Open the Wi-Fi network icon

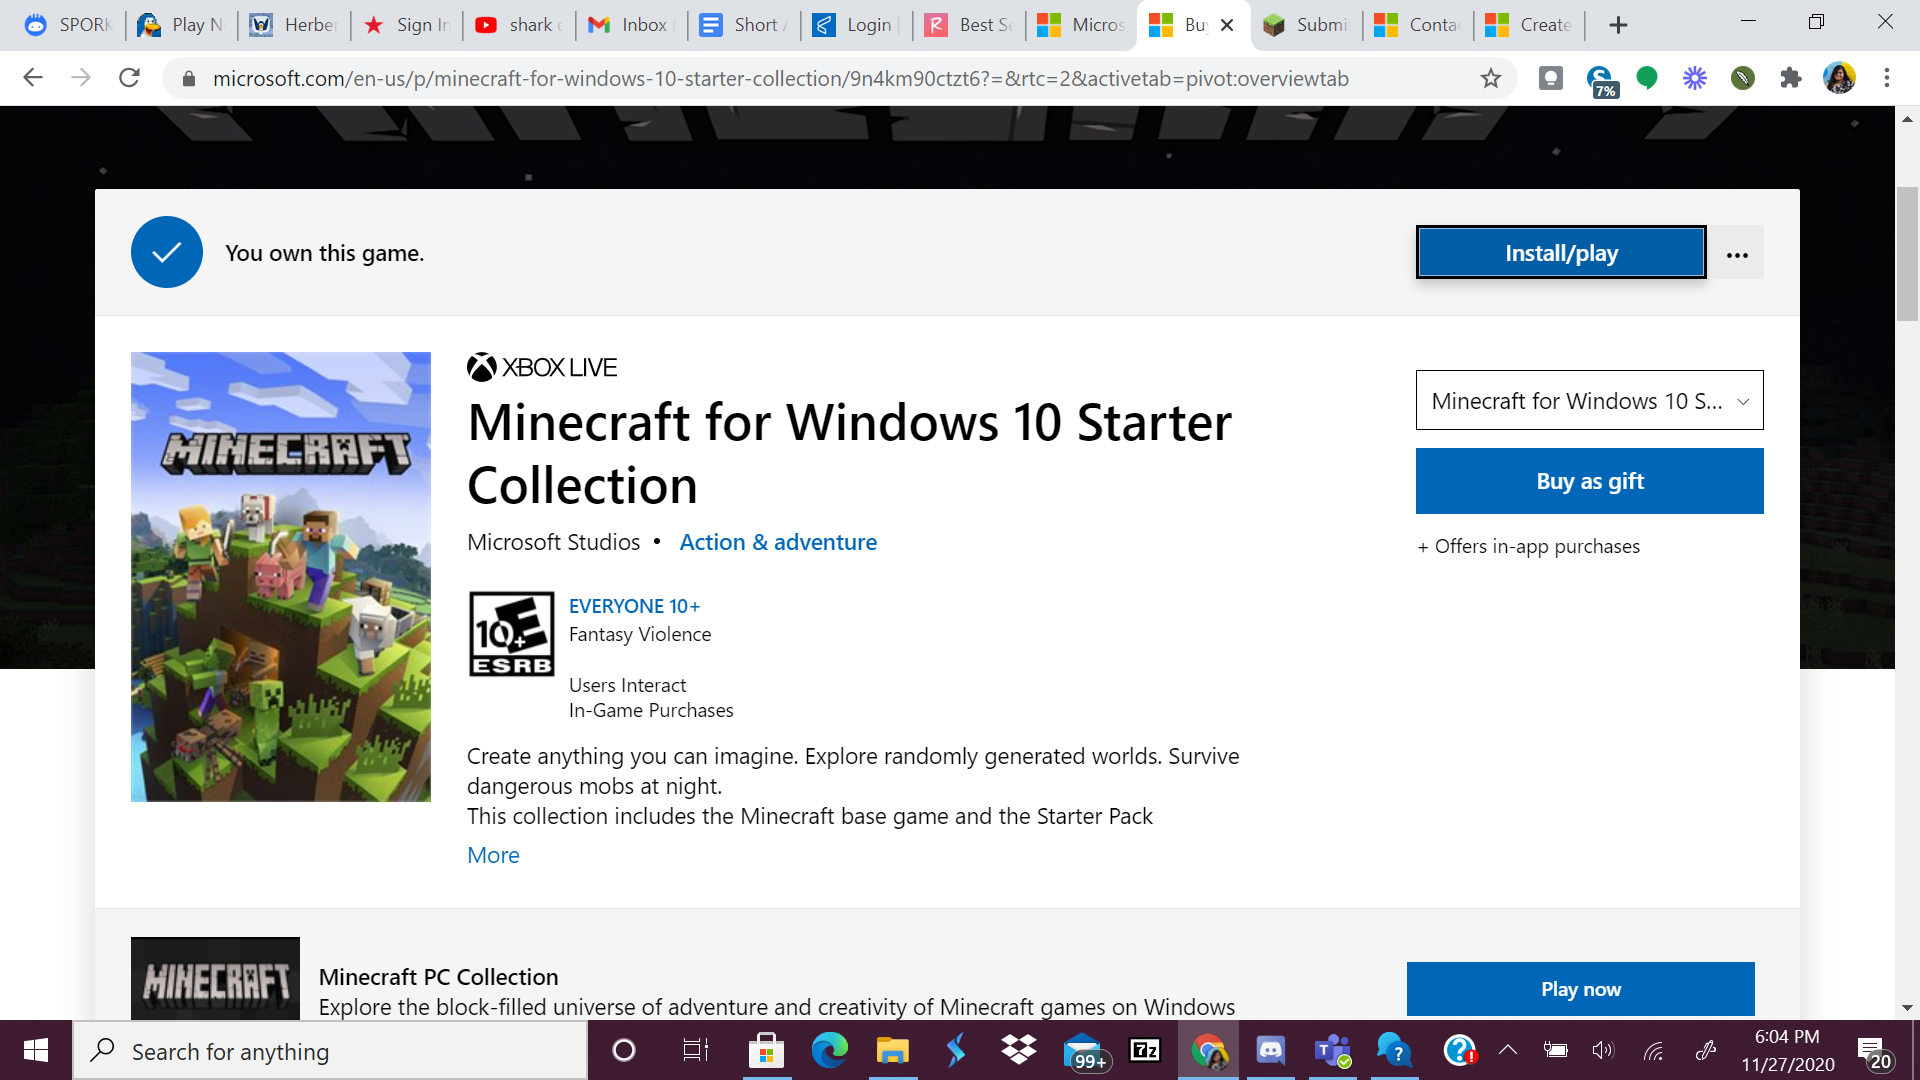(1653, 1050)
